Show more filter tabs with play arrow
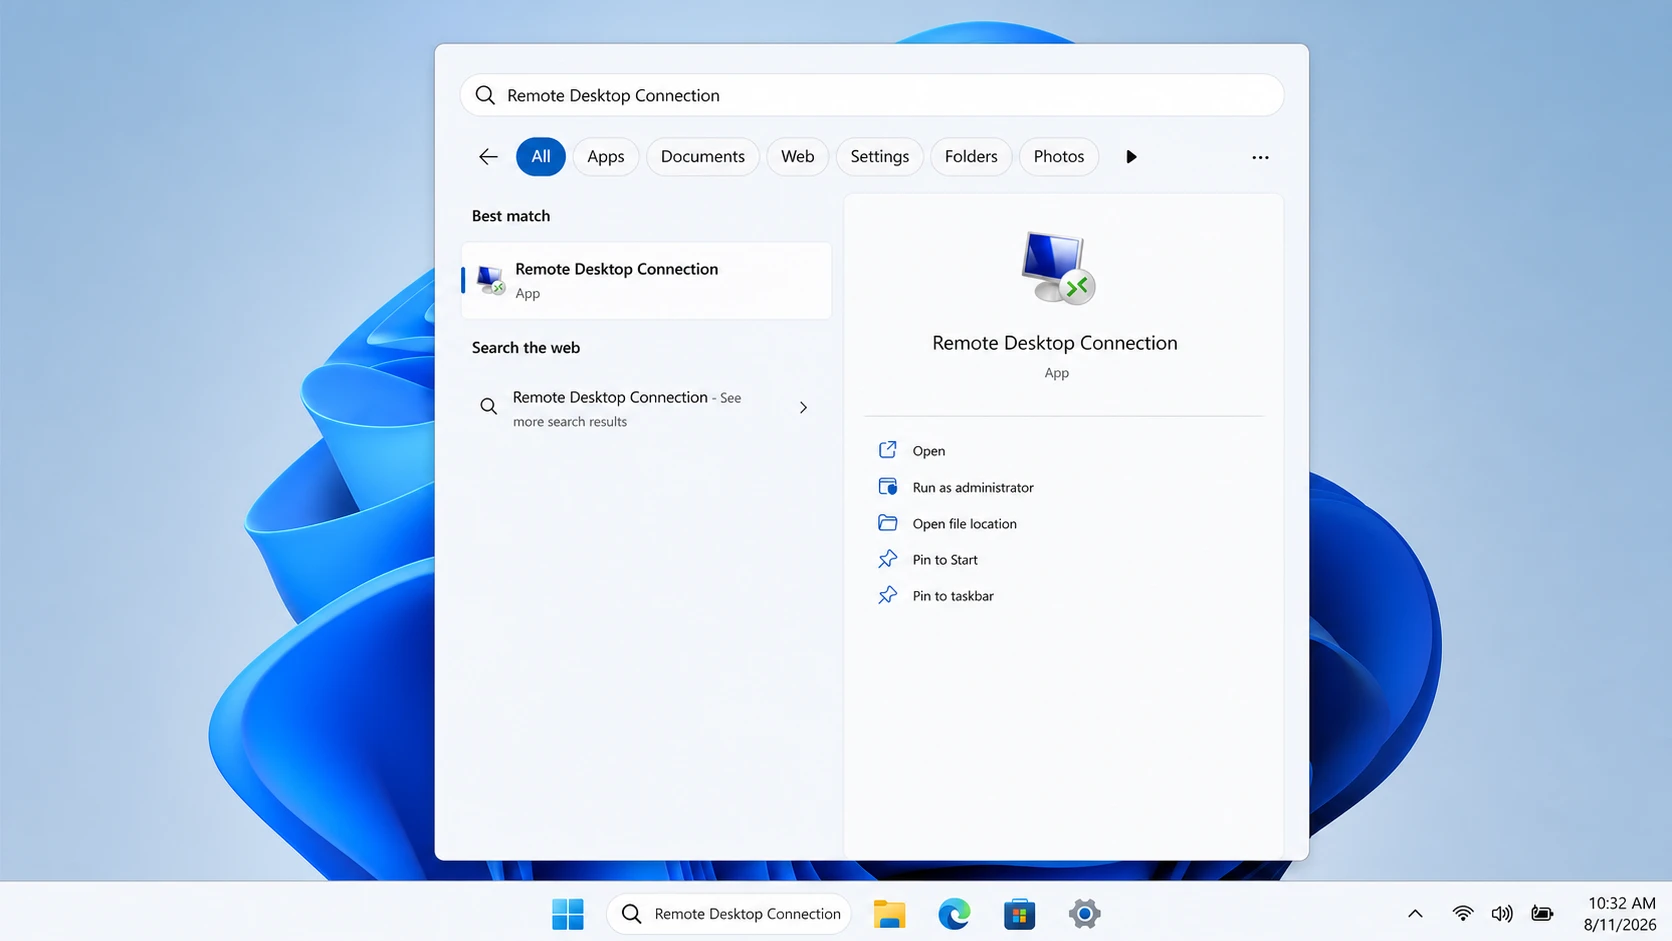Screen dimensions: 1672x941 tap(1131, 157)
